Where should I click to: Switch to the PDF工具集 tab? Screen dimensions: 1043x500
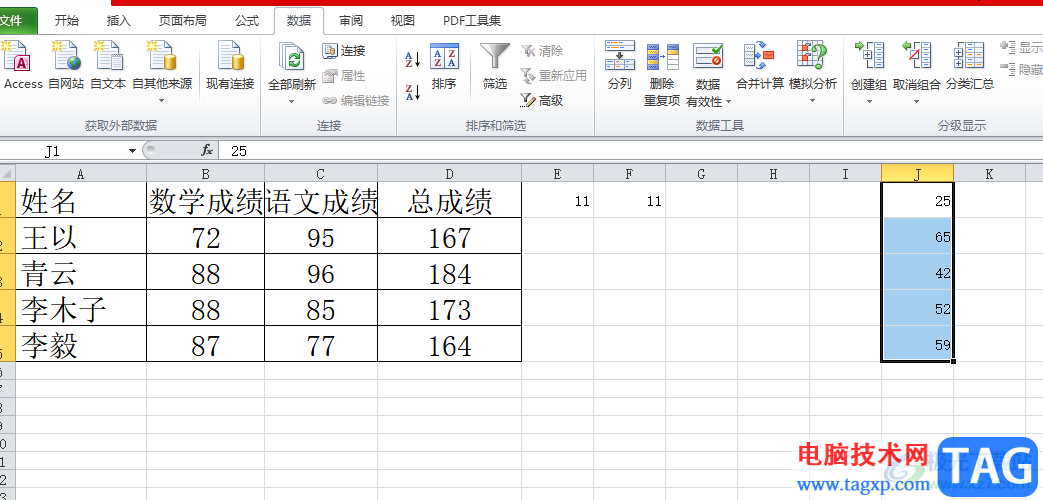pos(472,21)
